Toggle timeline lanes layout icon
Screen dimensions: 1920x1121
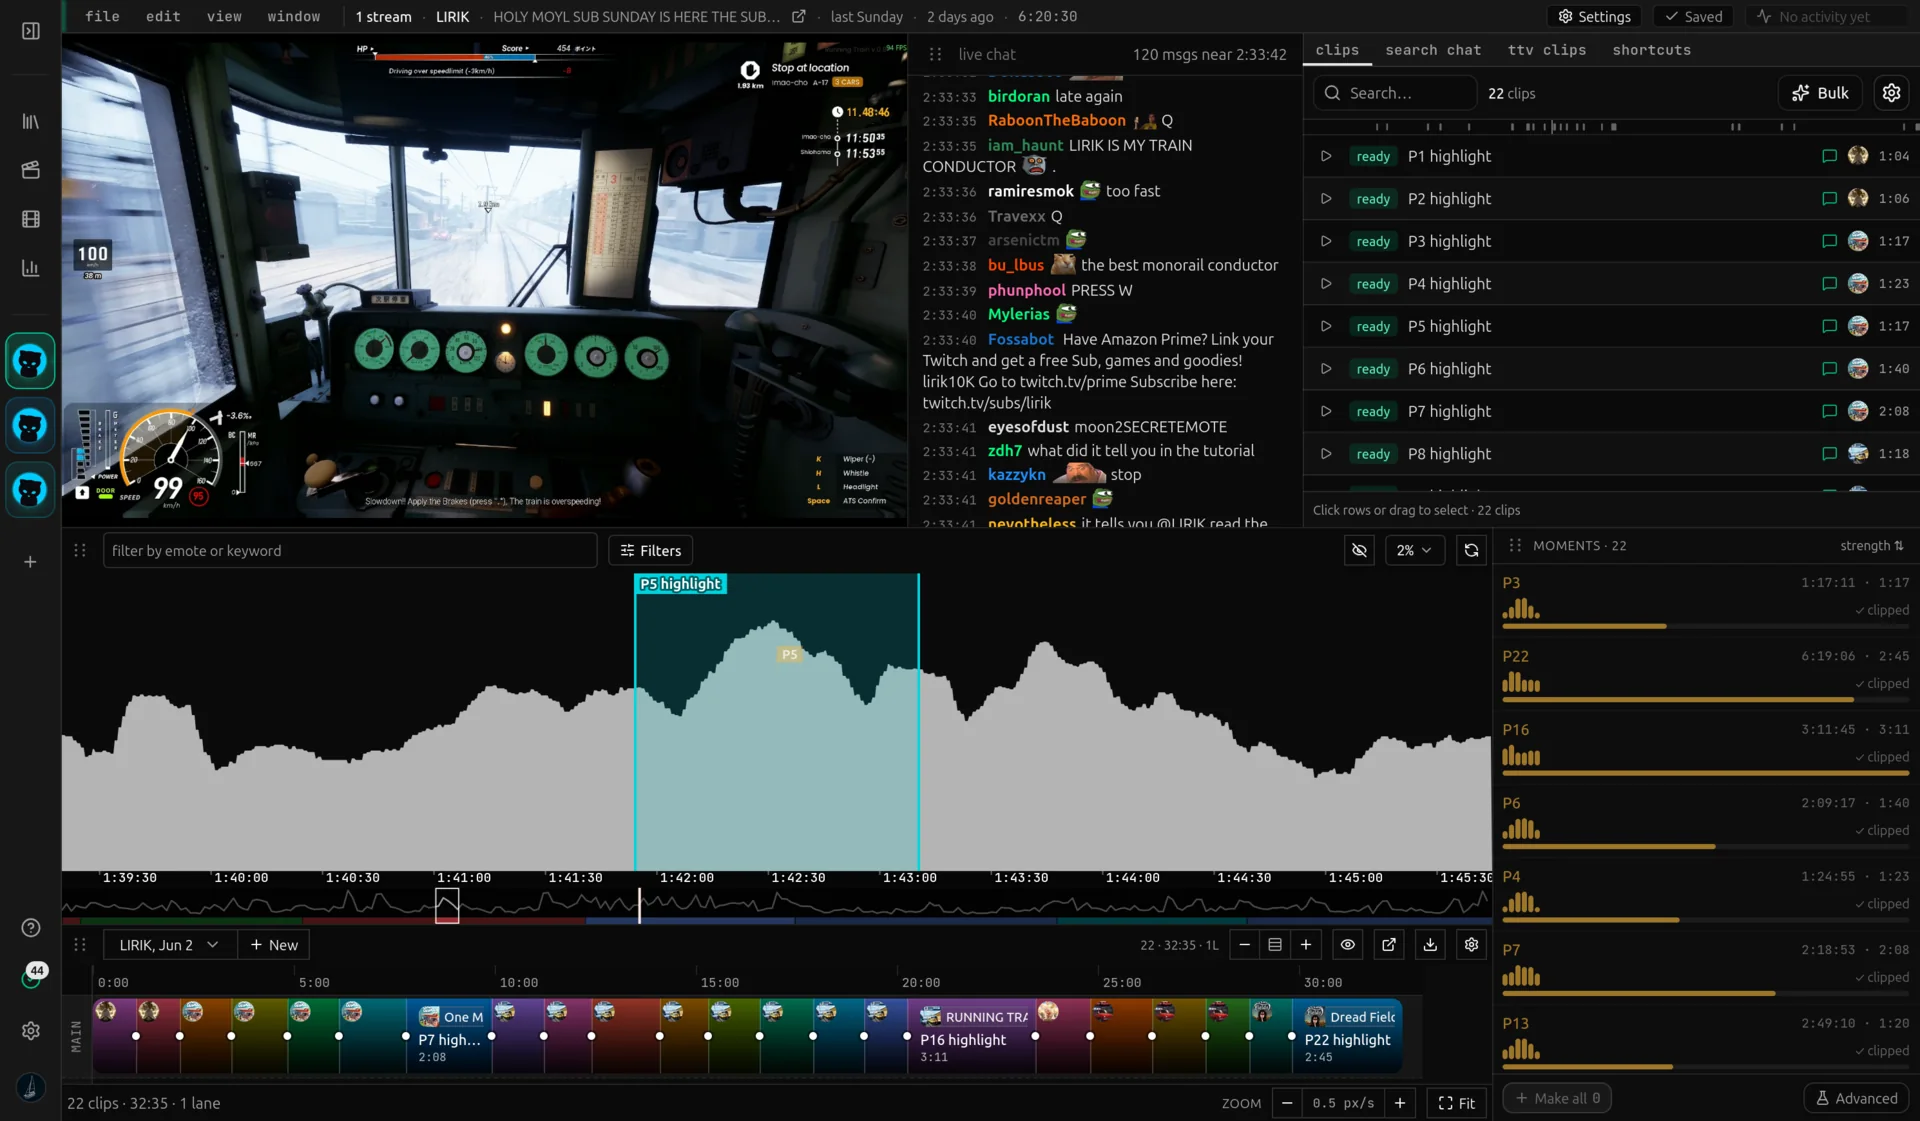tap(1275, 945)
